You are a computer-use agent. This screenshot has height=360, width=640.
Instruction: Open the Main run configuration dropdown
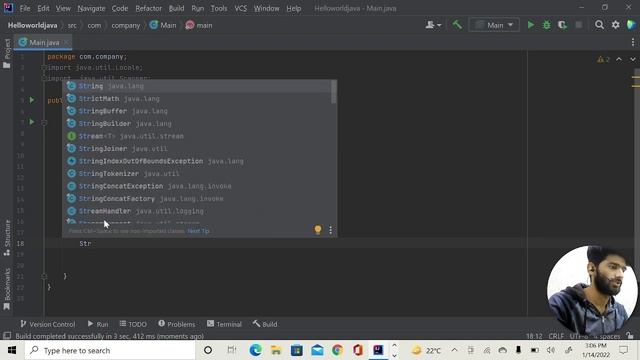[494, 25]
